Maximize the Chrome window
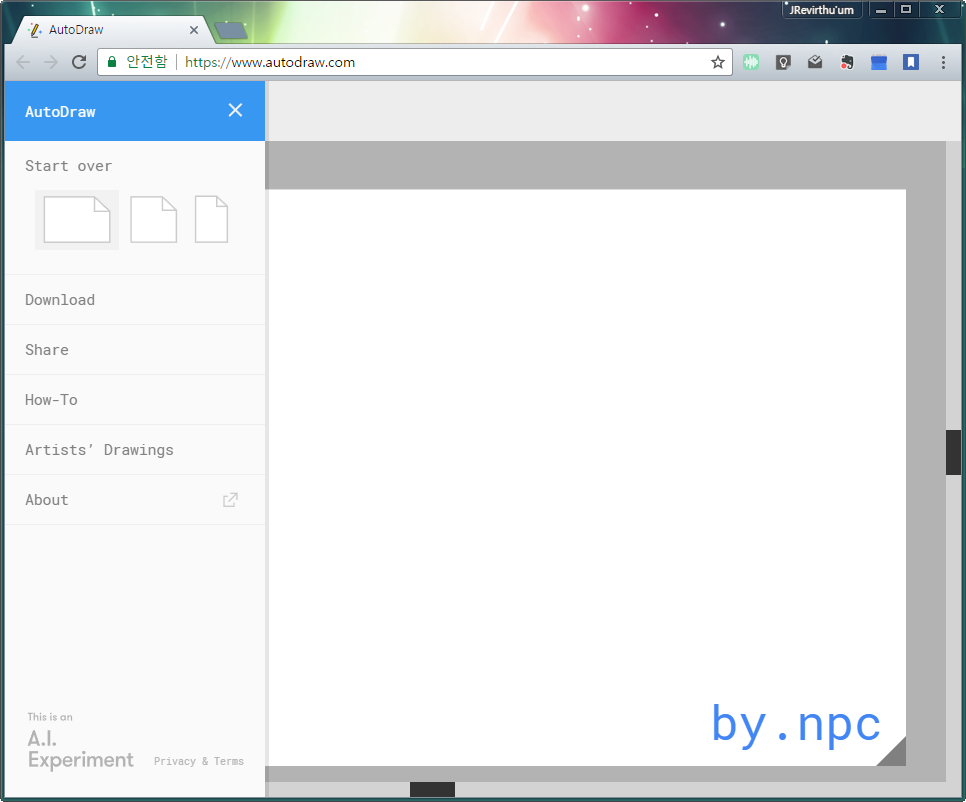966x802 pixels. coord(906,10)
